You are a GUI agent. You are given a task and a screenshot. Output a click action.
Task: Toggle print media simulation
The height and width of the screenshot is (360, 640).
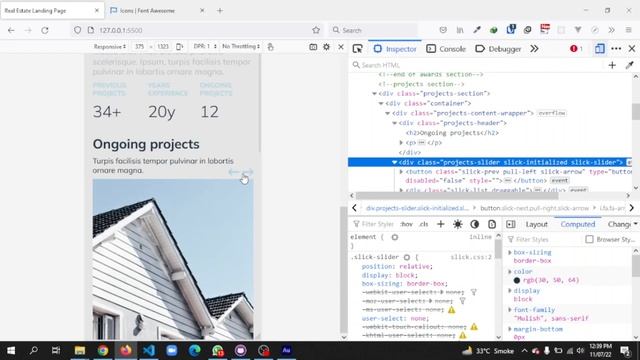tap(492, 224)
